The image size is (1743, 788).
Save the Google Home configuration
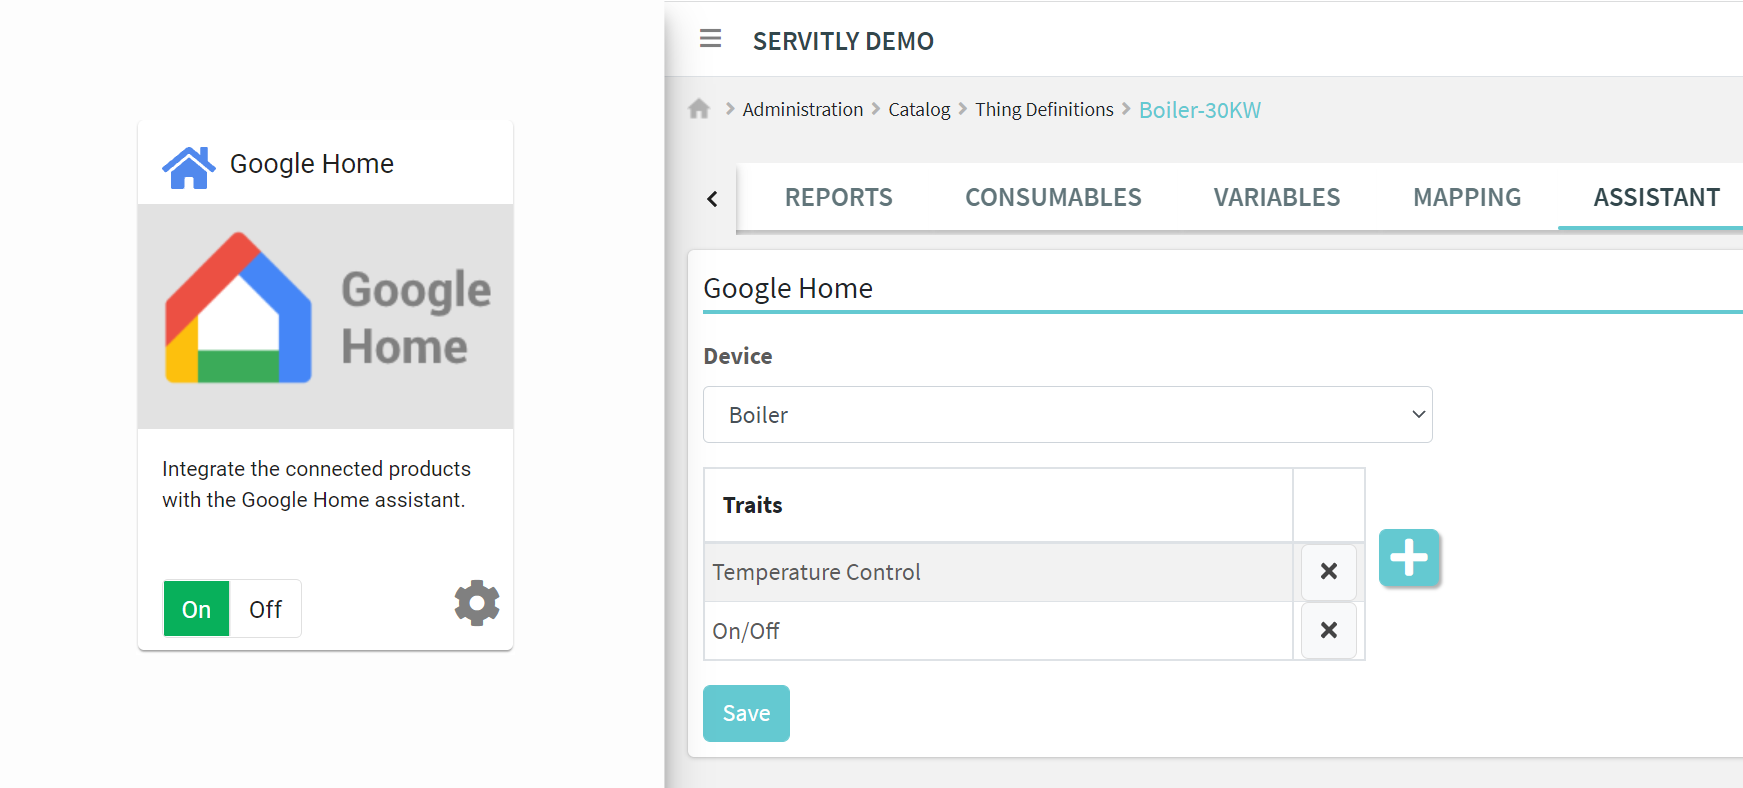tap(746, 713)
